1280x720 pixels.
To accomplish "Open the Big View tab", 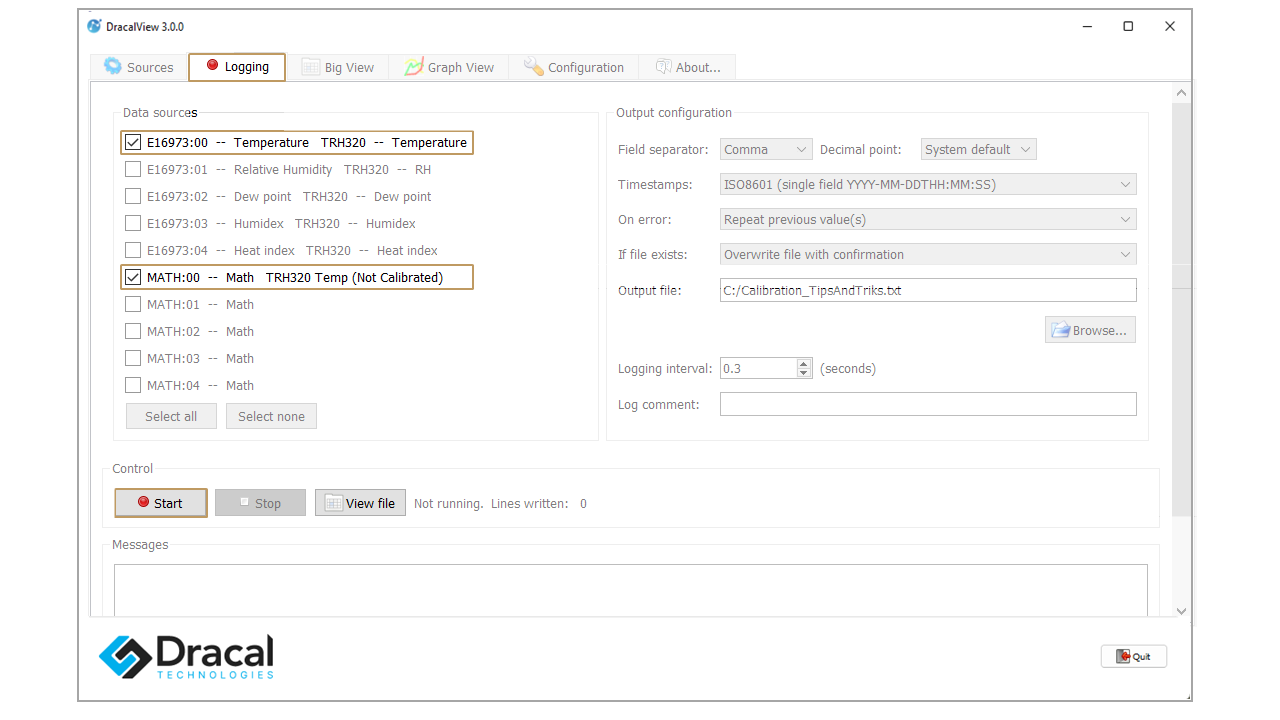I will click(337, 67).
